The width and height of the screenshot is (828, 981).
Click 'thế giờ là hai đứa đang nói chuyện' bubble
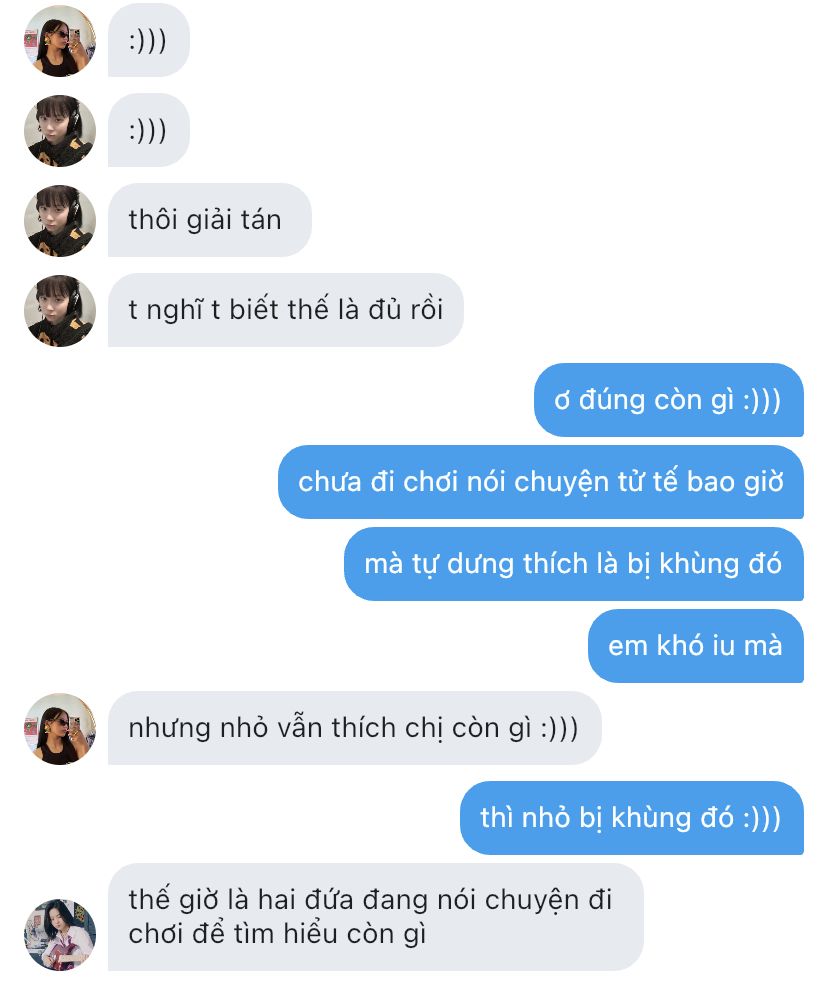tap(376, 917)
